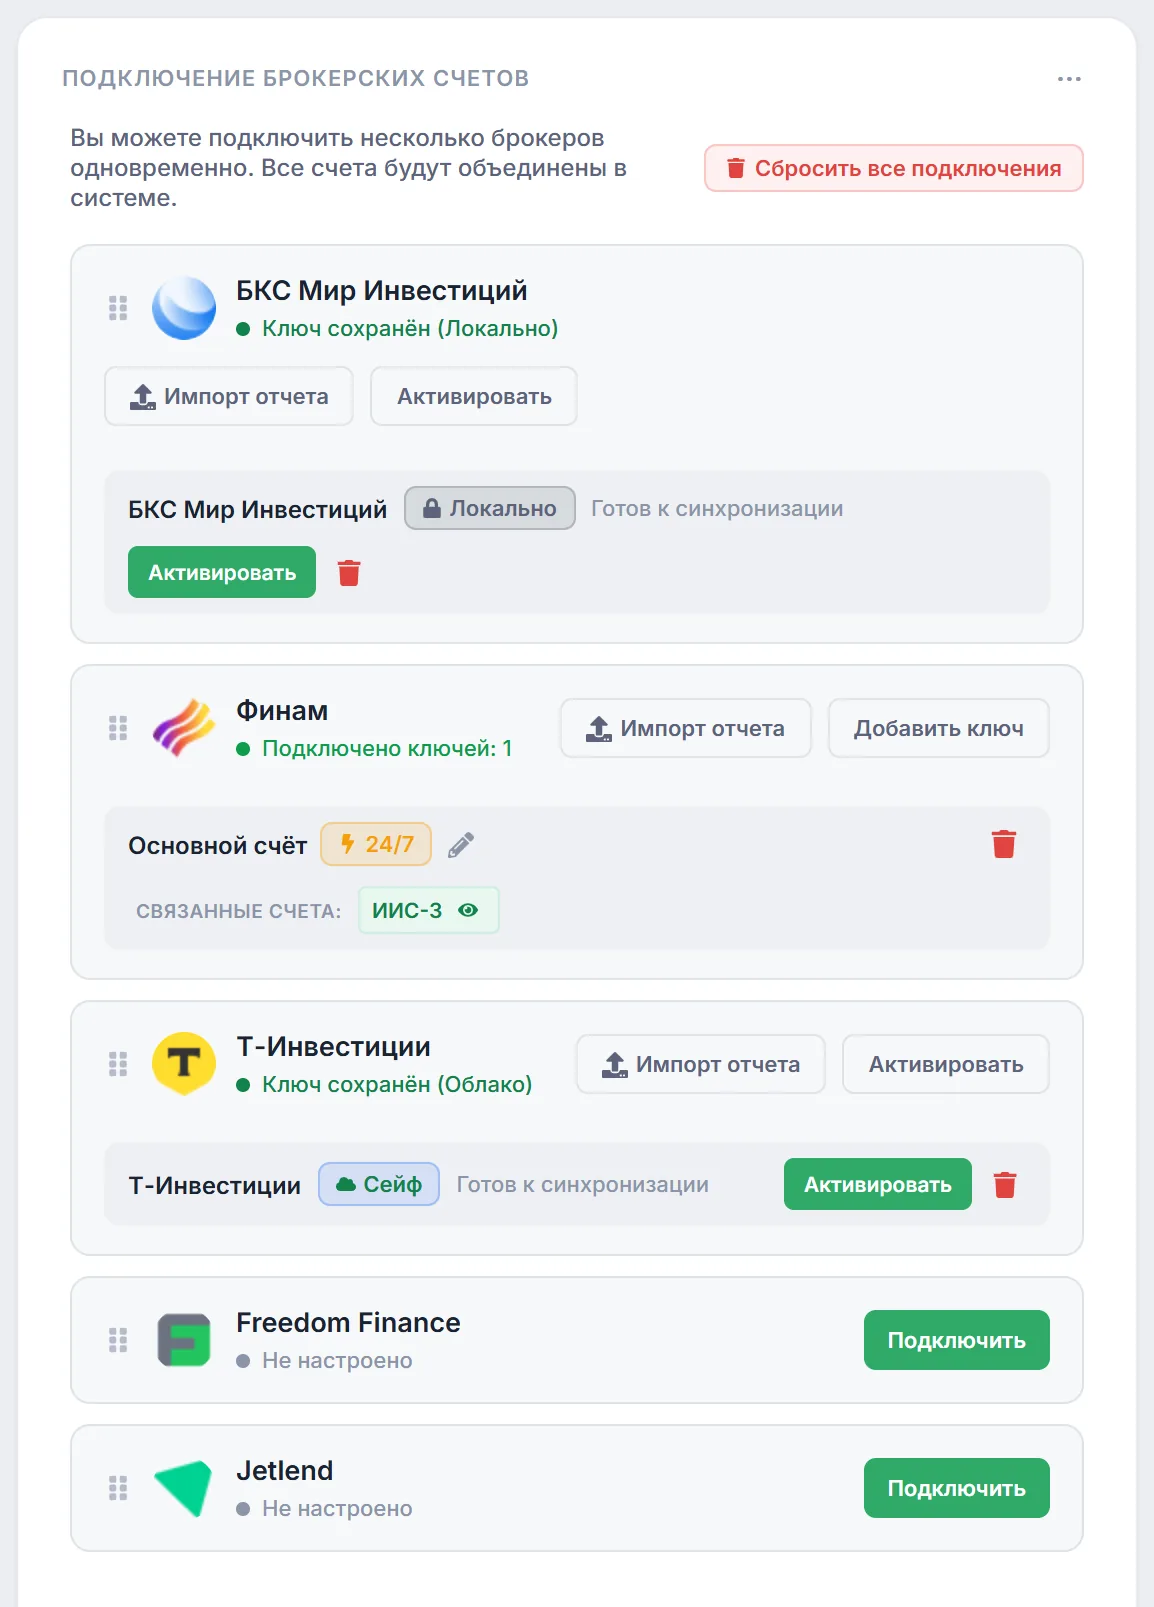Click Сбросить все подключения button

click(894, 168)
